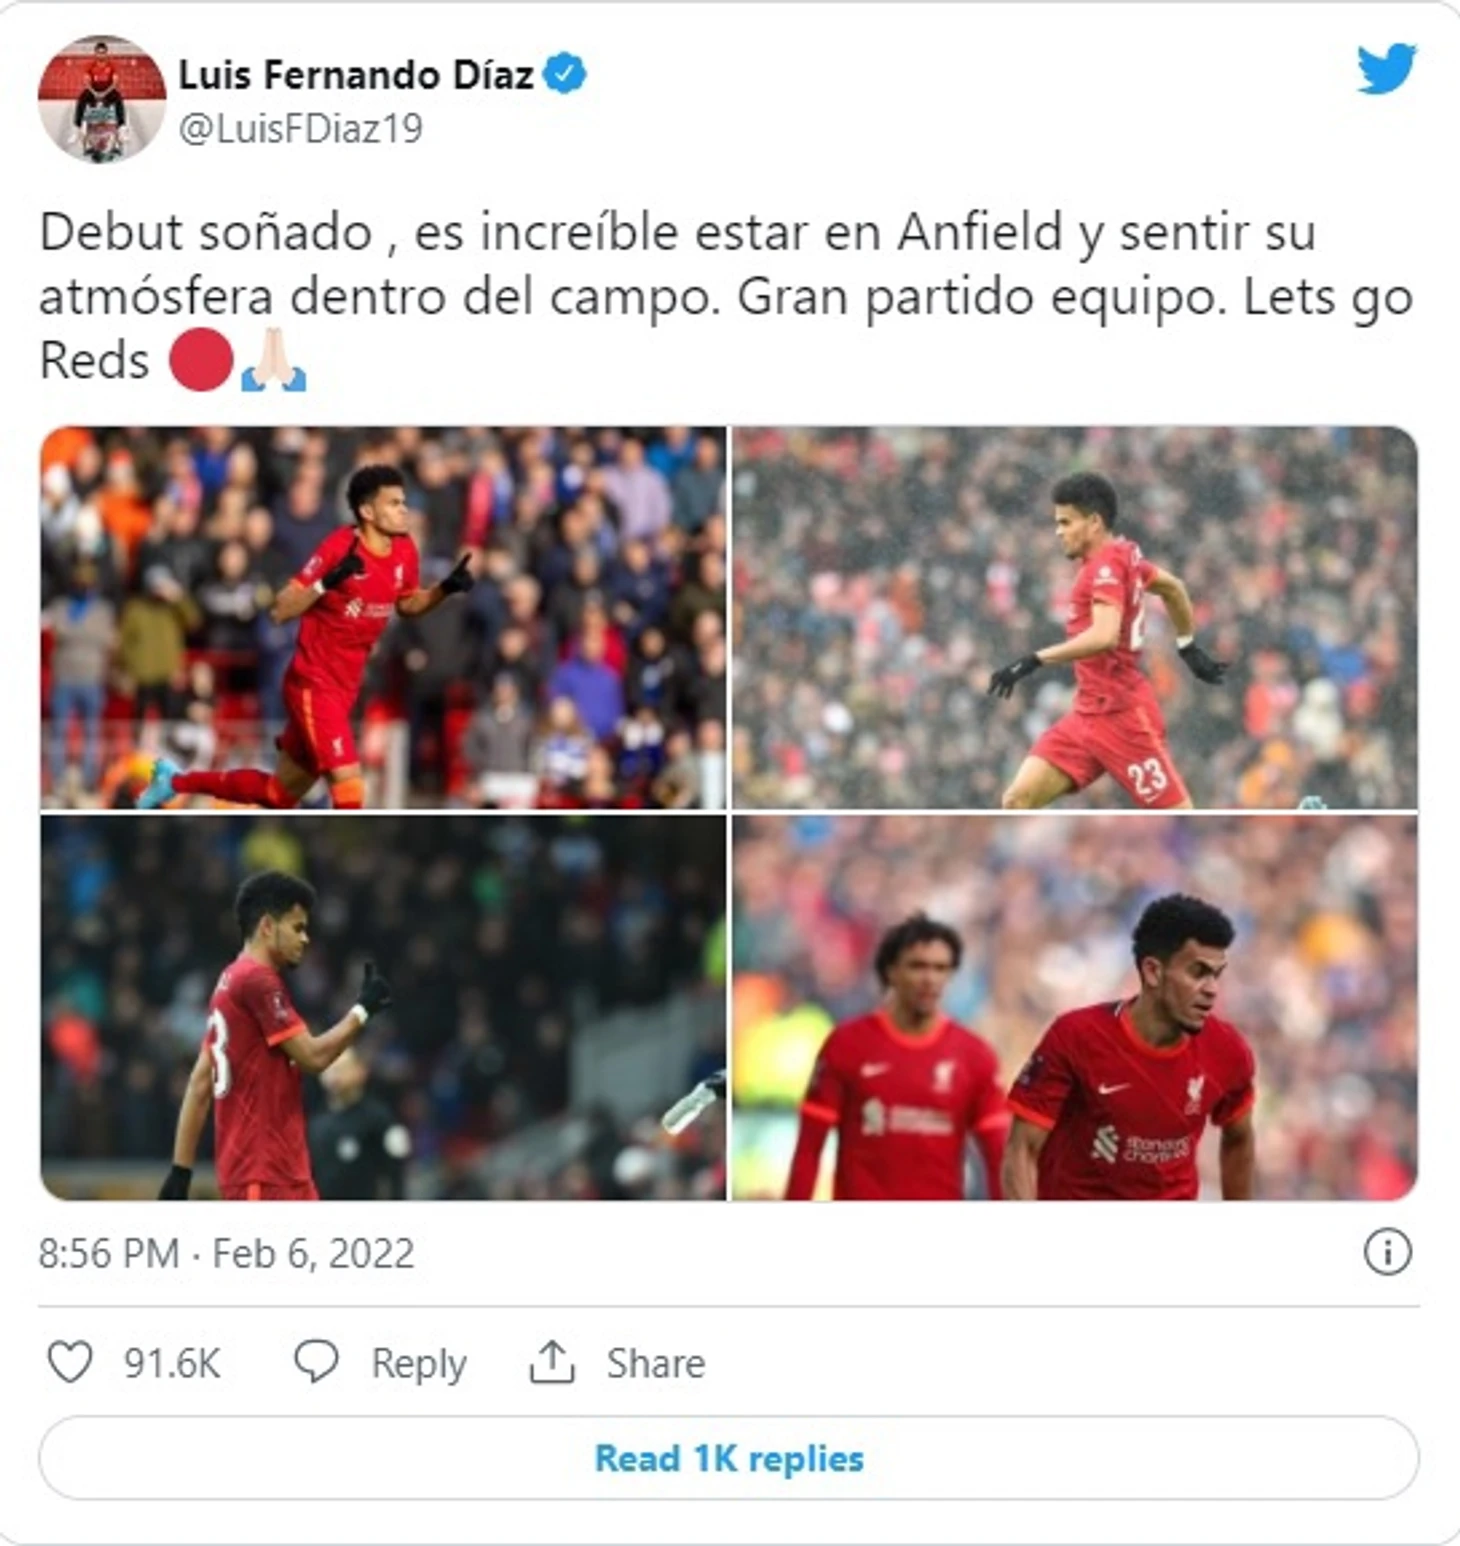
Task: Click the praying hands emoji
Action: coord(273,360)
